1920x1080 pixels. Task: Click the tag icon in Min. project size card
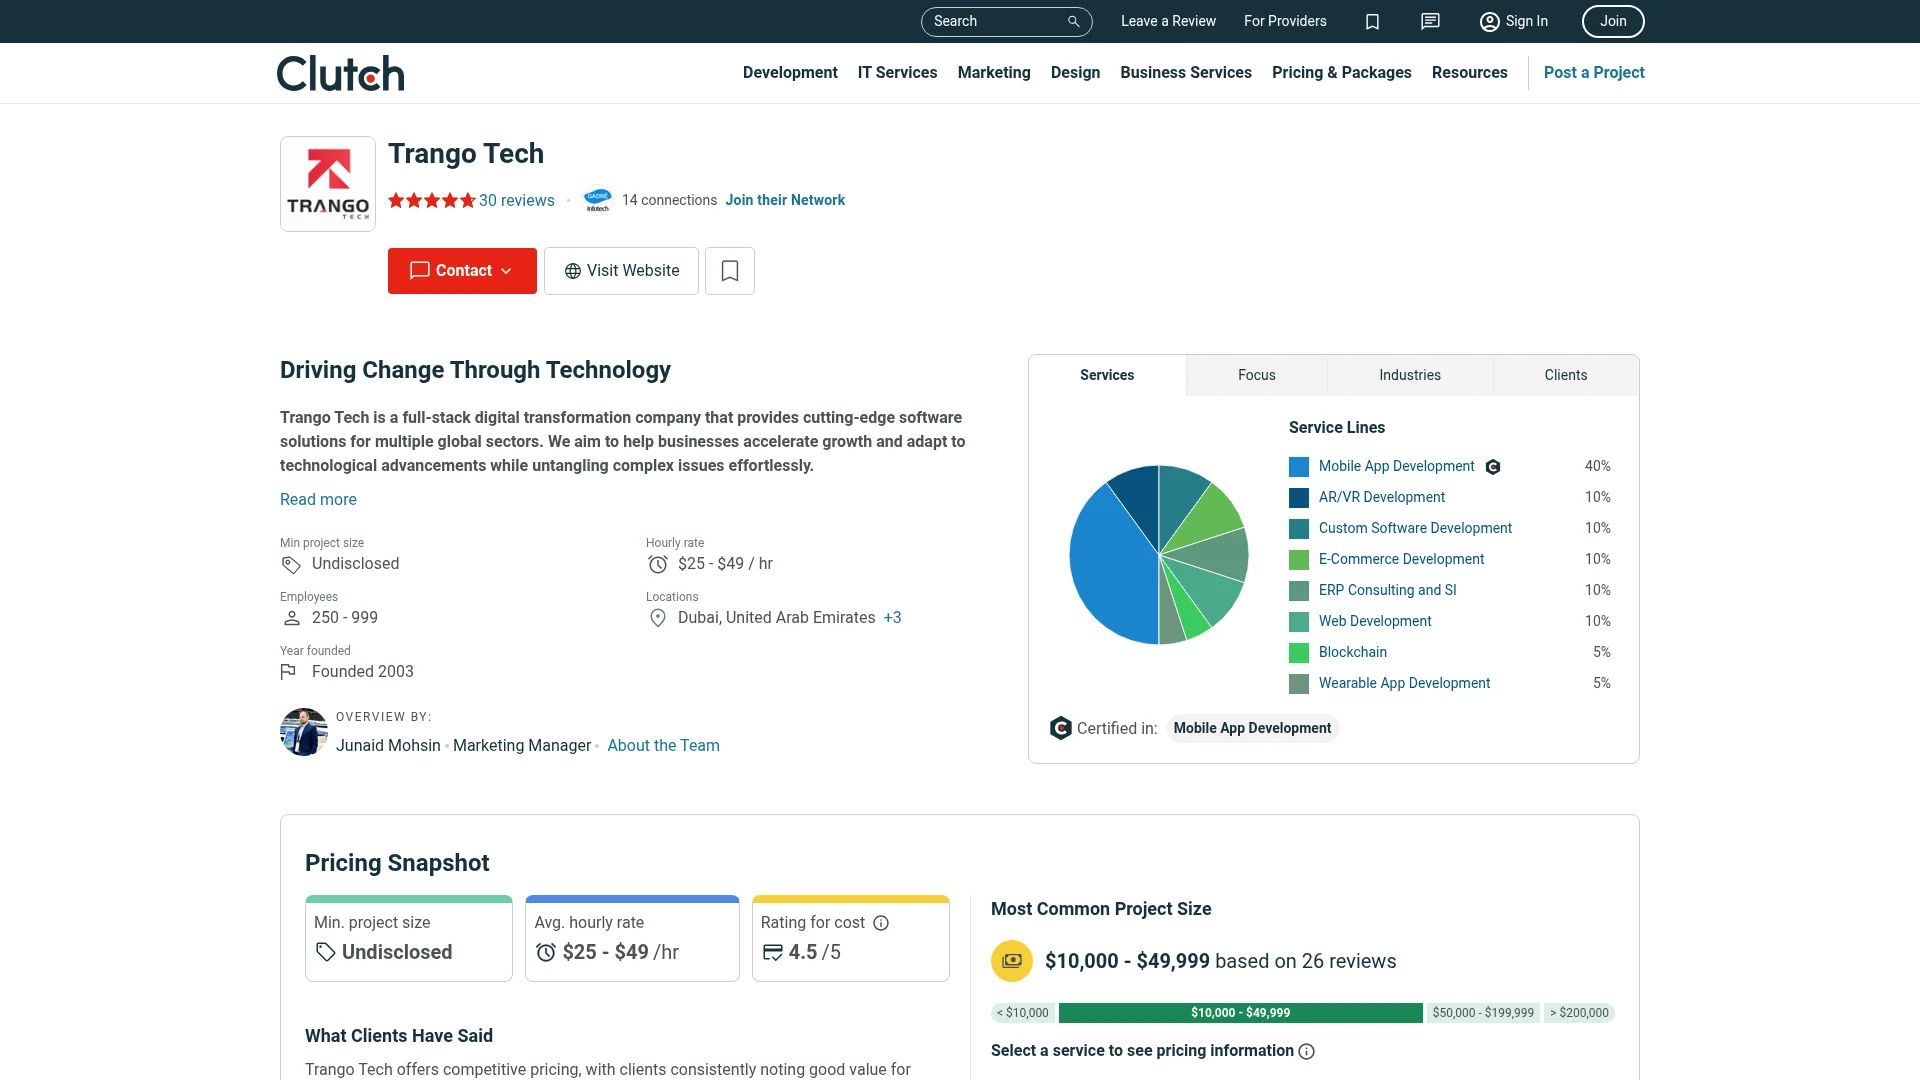(325, 953)
